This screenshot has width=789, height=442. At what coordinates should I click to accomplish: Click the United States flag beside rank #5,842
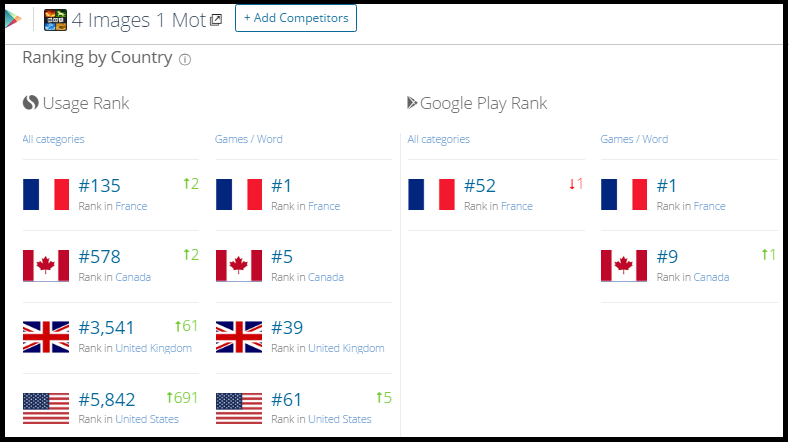coord(46,408)
